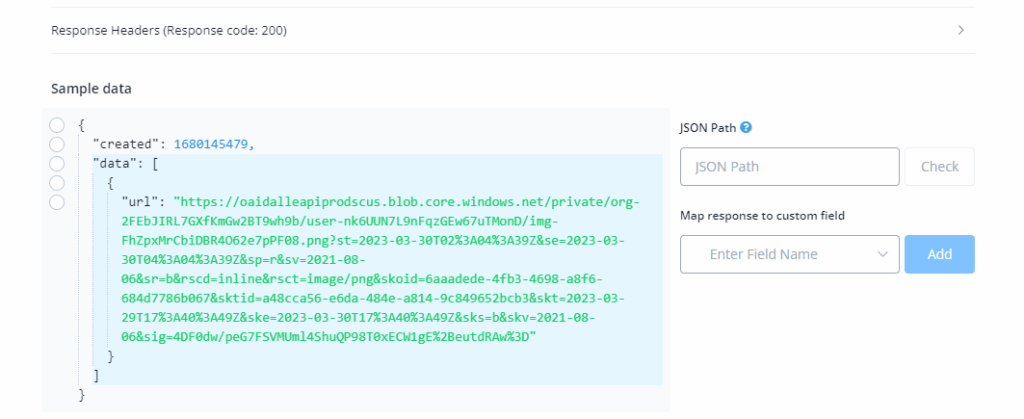Screen dimensions: 1024x419
Task: Click the Sample data heading
Action: [x=91, y=88]
